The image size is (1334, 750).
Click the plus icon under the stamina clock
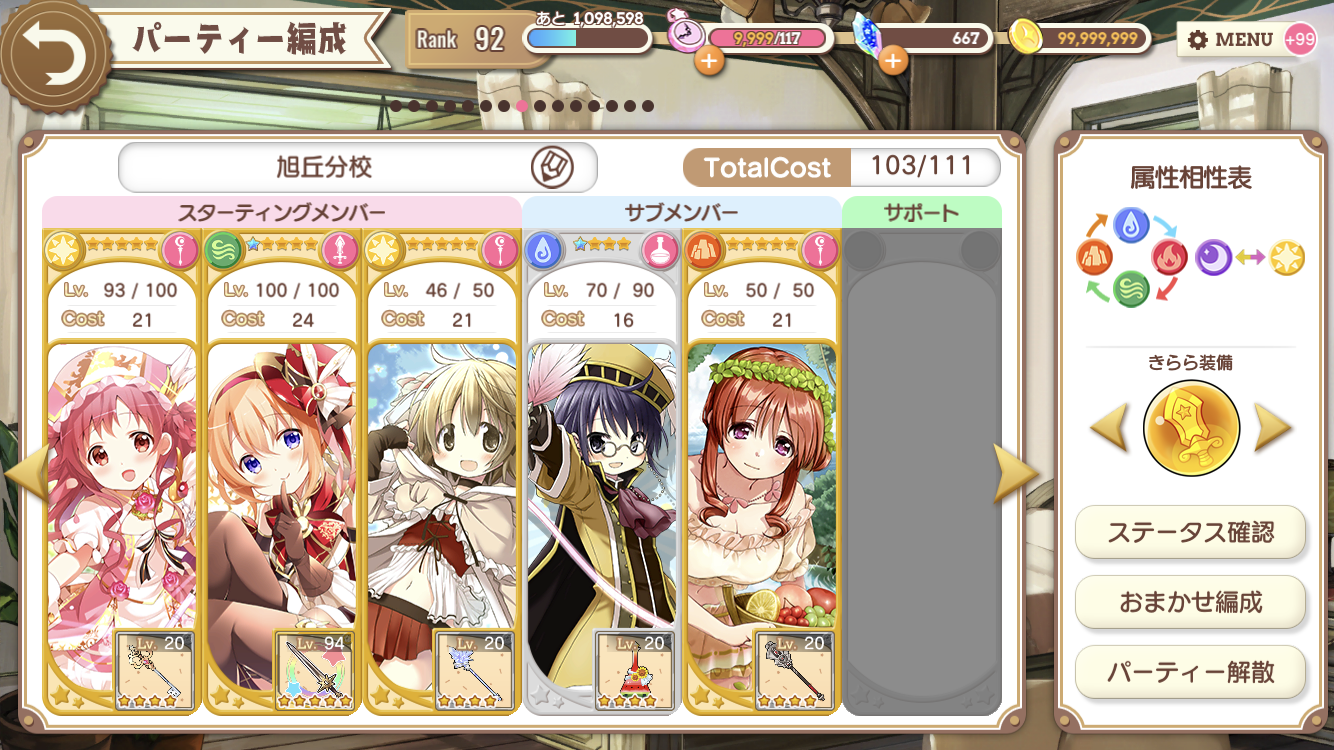709,61
